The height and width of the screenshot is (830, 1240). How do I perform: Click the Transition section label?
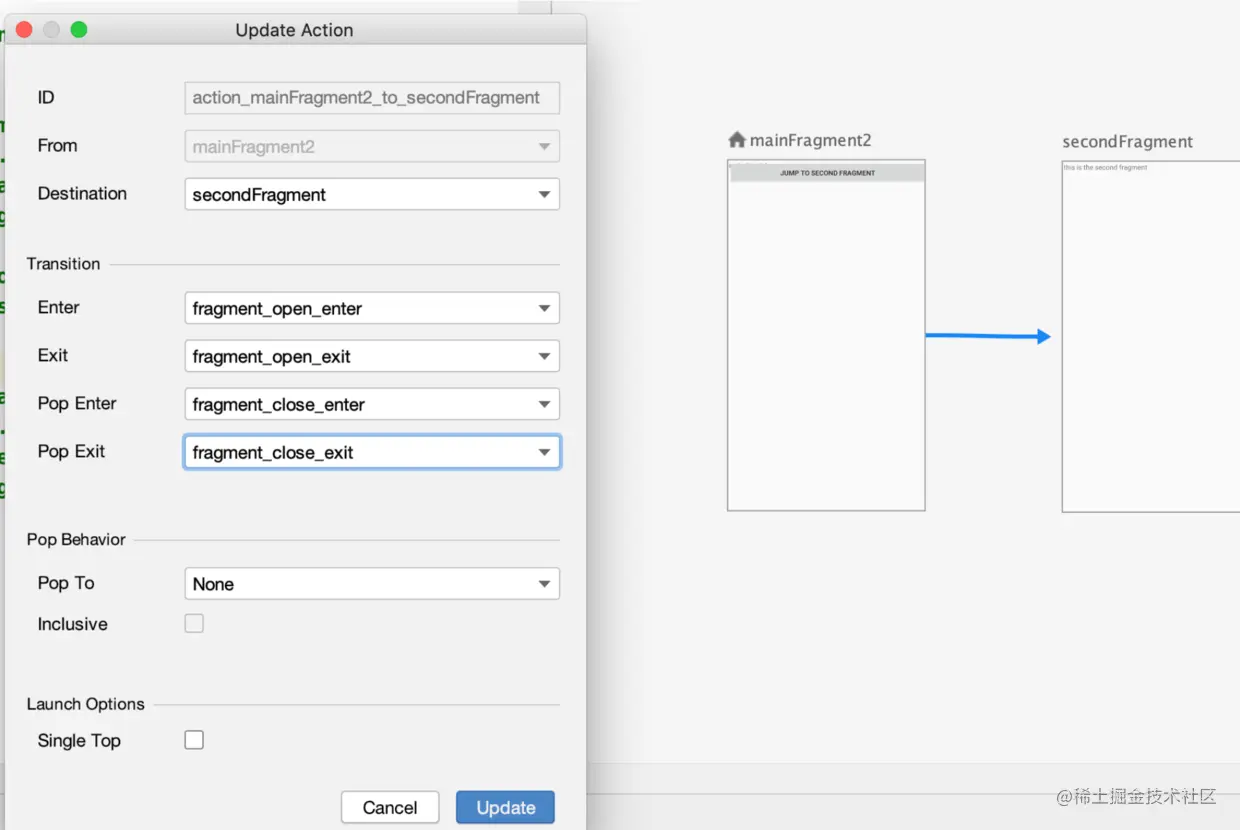pyautogui.click(x=63, y=264)
